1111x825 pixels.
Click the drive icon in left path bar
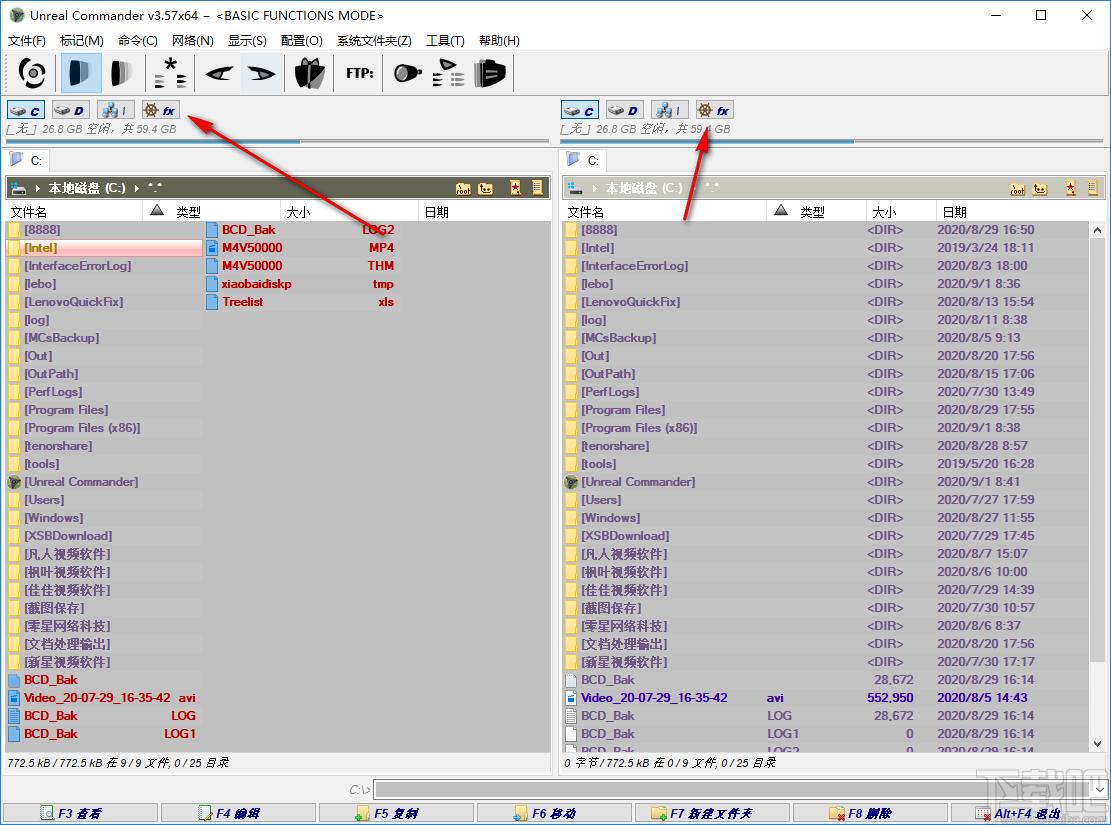18,188
